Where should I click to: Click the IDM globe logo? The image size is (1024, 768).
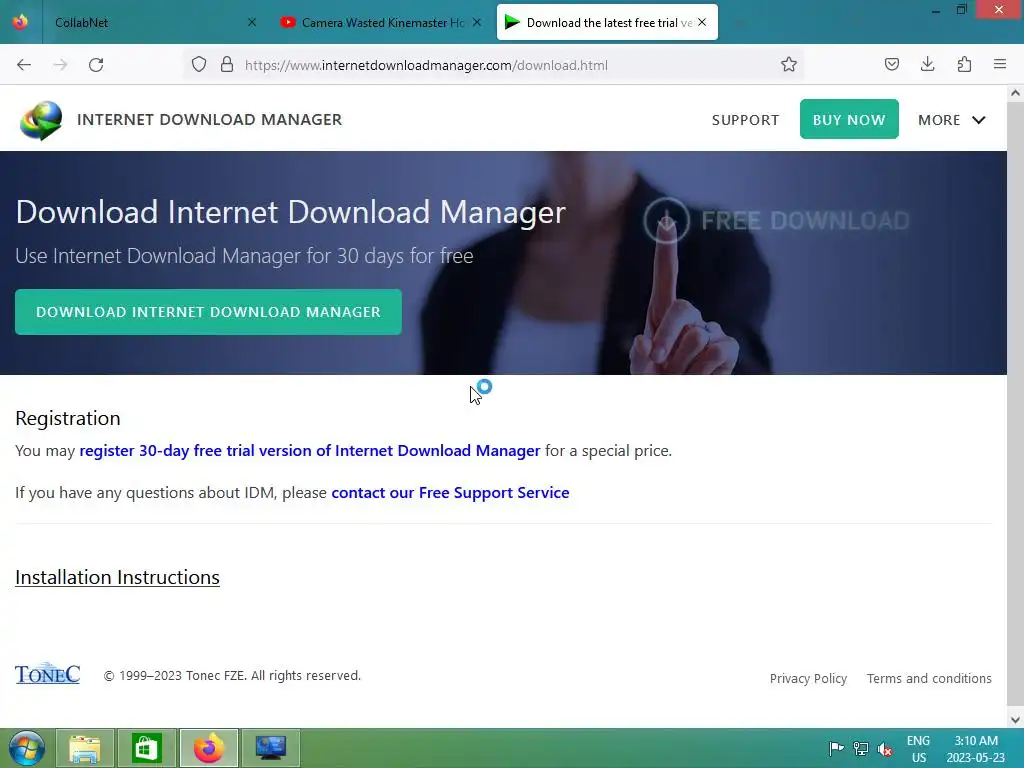click(40, 120)
